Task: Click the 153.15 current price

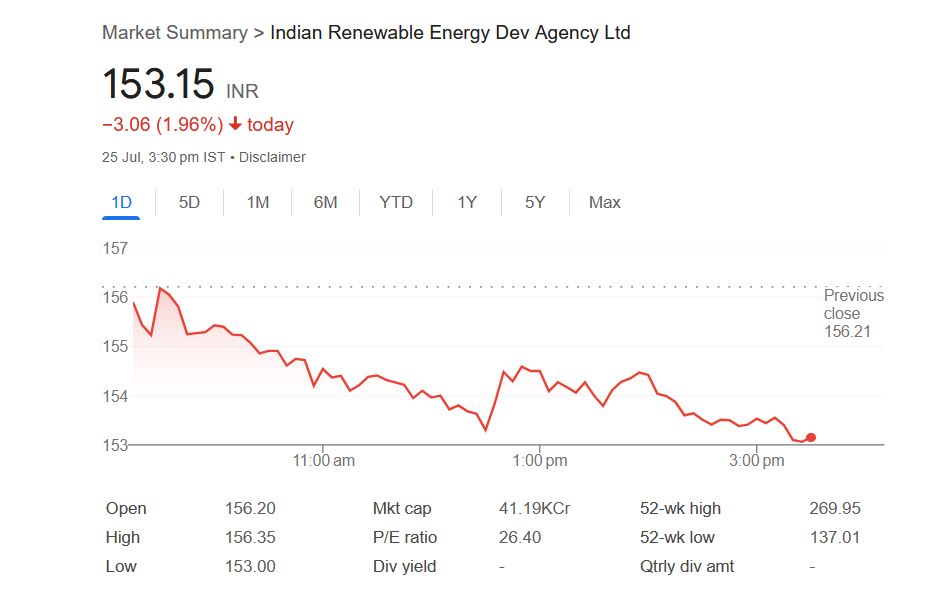Action: 158,84
